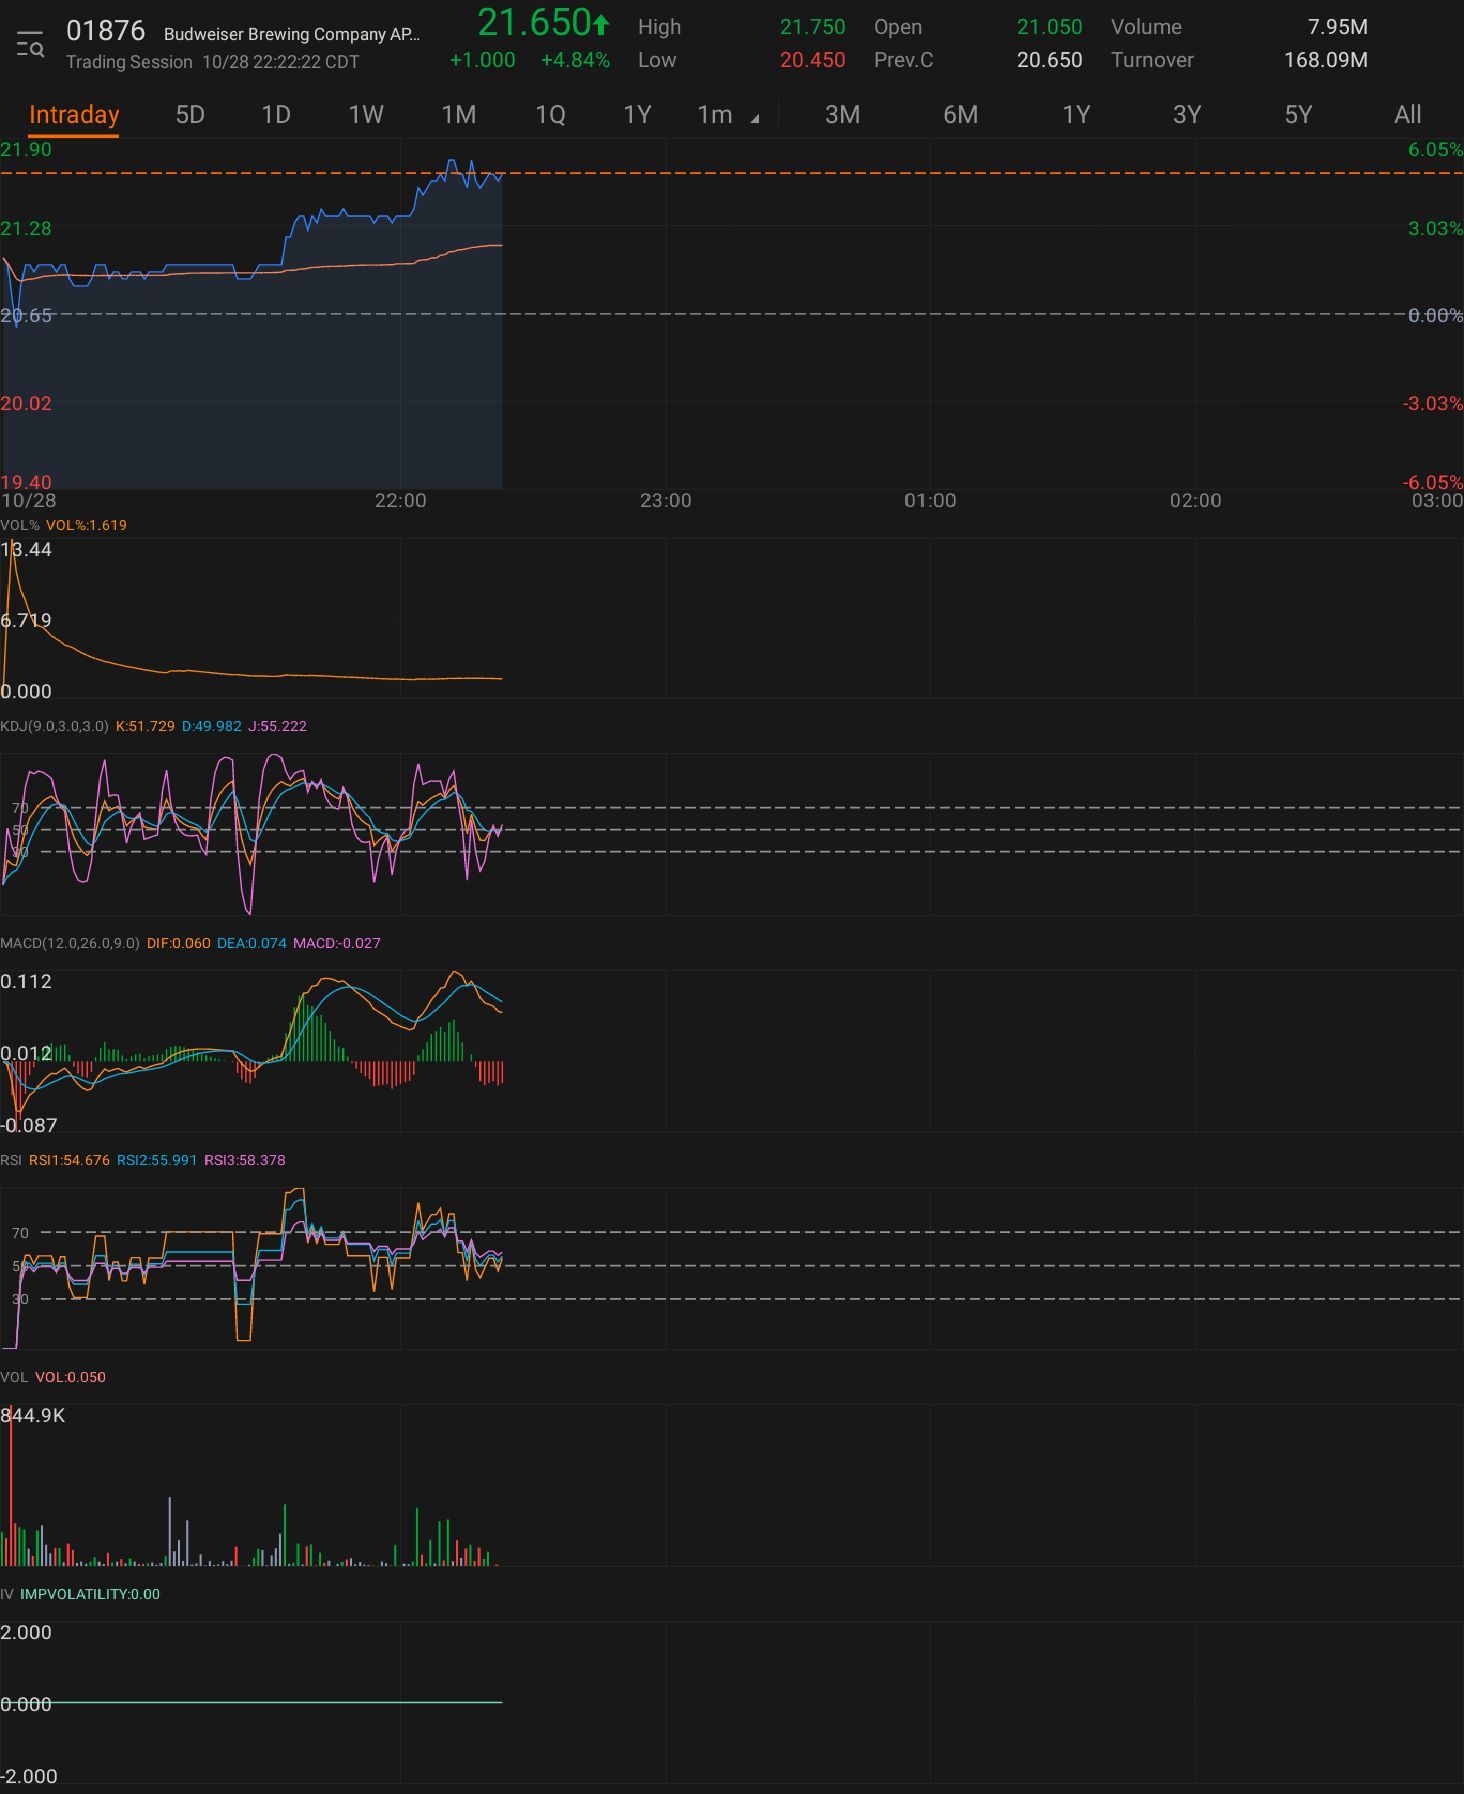Image resolution: width=1464 pixels, height=1794 pixels.
Task: Select the 1Q chart tab
Action: pos(550,115)
